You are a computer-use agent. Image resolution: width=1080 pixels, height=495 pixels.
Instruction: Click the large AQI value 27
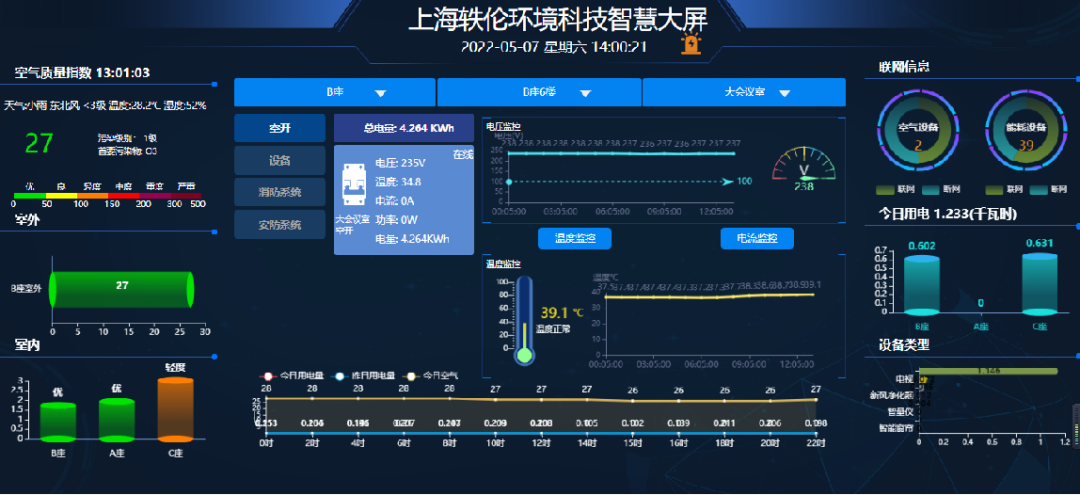pyautogui.click(x=39, y=143)
